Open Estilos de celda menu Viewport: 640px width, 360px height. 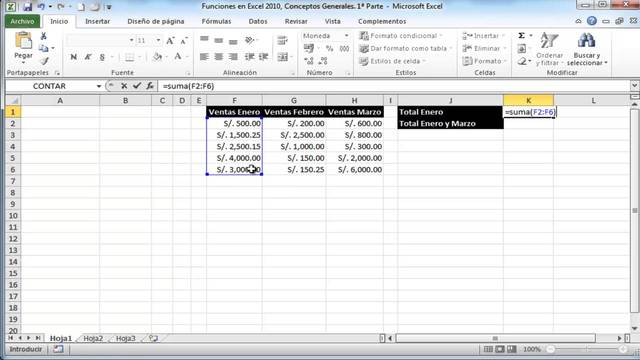[x=393, y=61]
